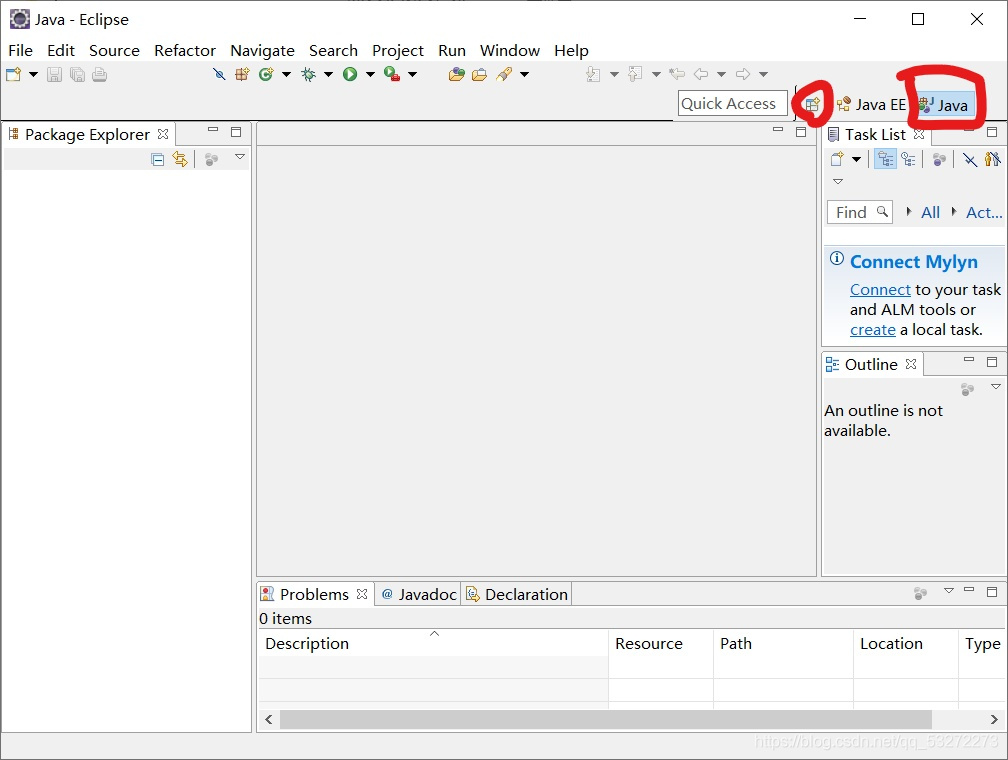The height and width of the screenshot is (760, 1008).
Task: Open the External Tools dropdown arrow
Action: point(413,75)
